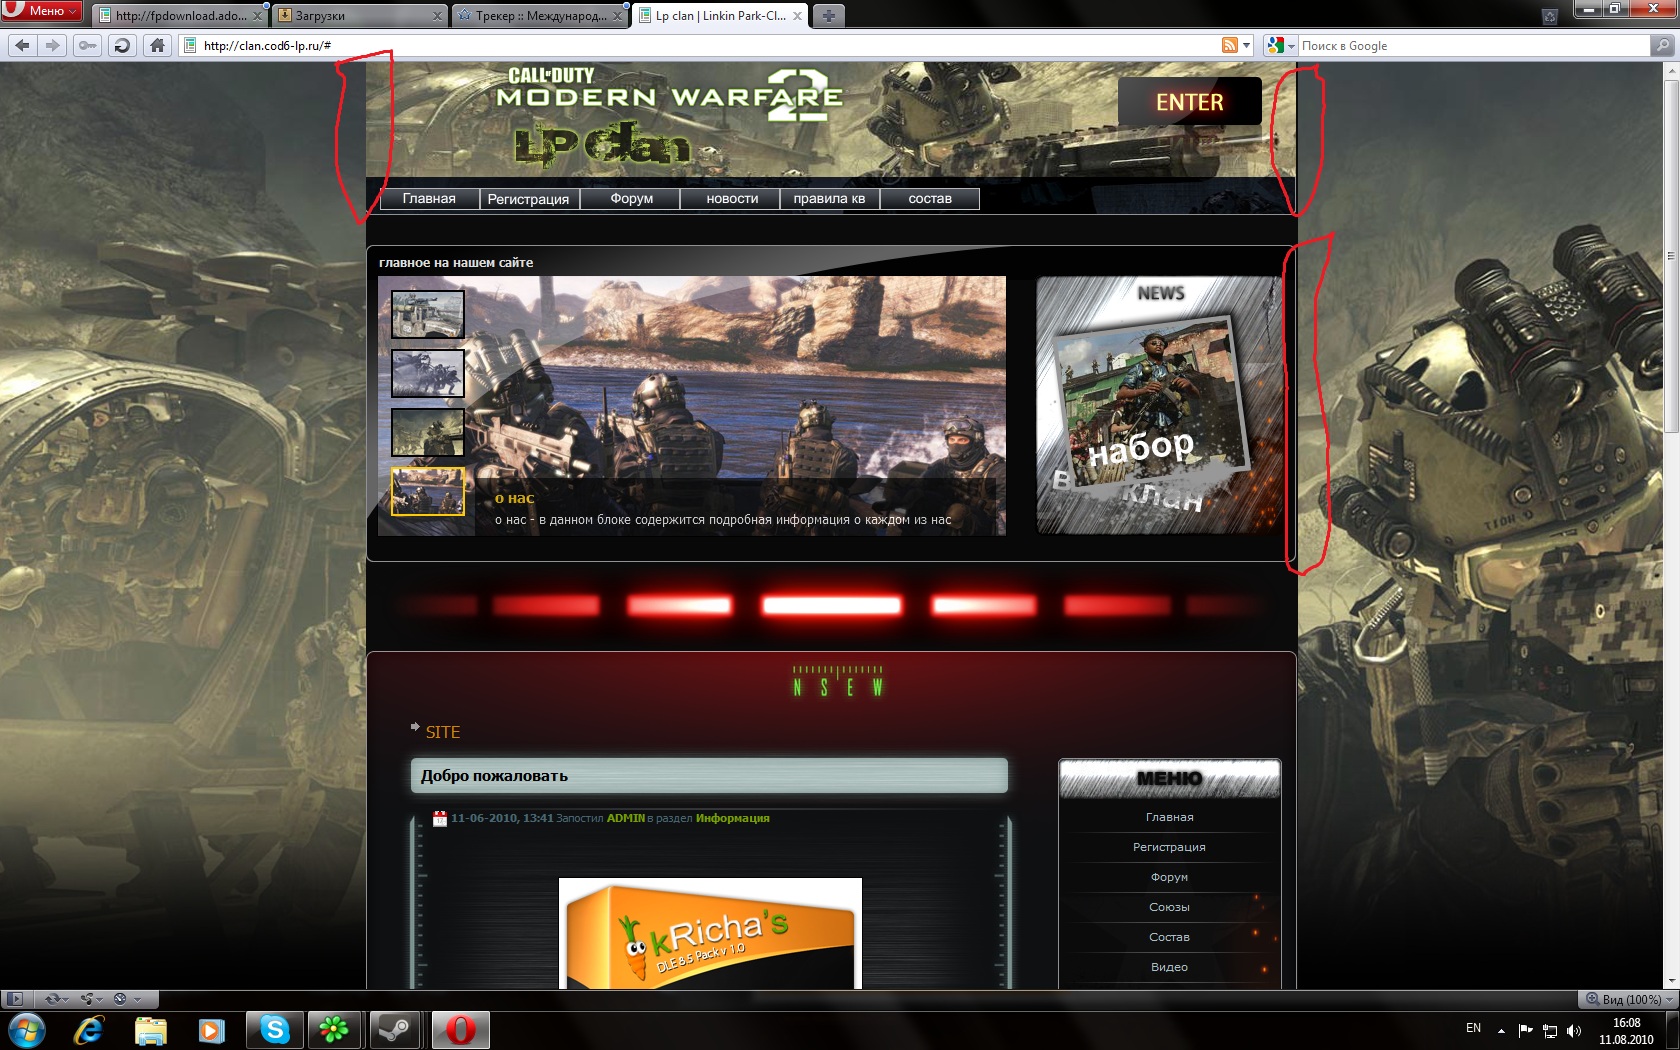1680x1050 pixels.
Task: Switch to Steam on the taskbar
Action: [395, 1030]
